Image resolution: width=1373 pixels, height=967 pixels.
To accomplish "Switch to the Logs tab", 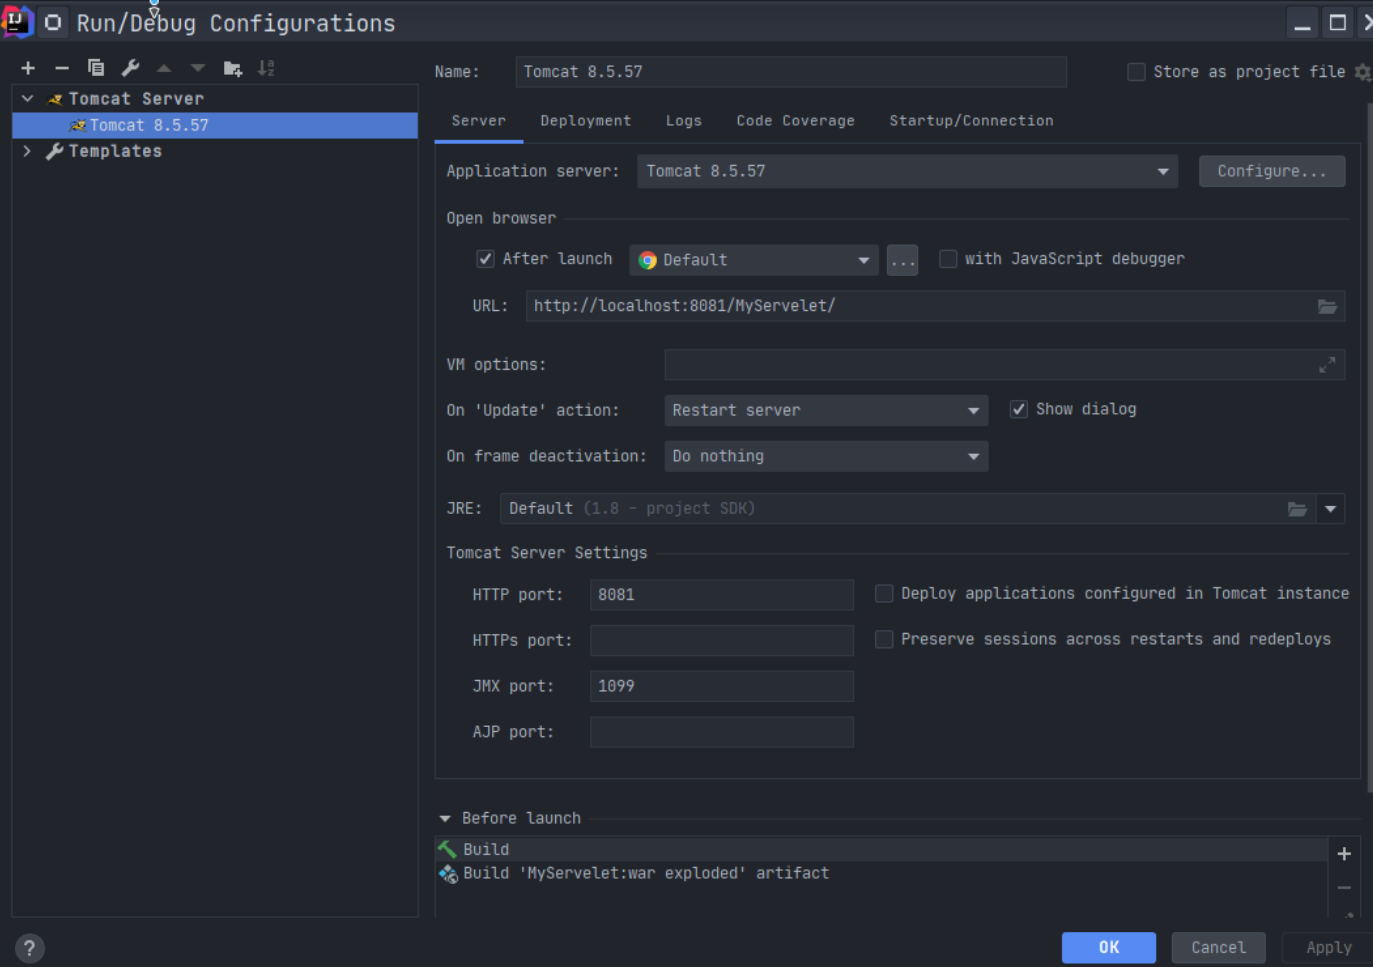I will 684,121.
